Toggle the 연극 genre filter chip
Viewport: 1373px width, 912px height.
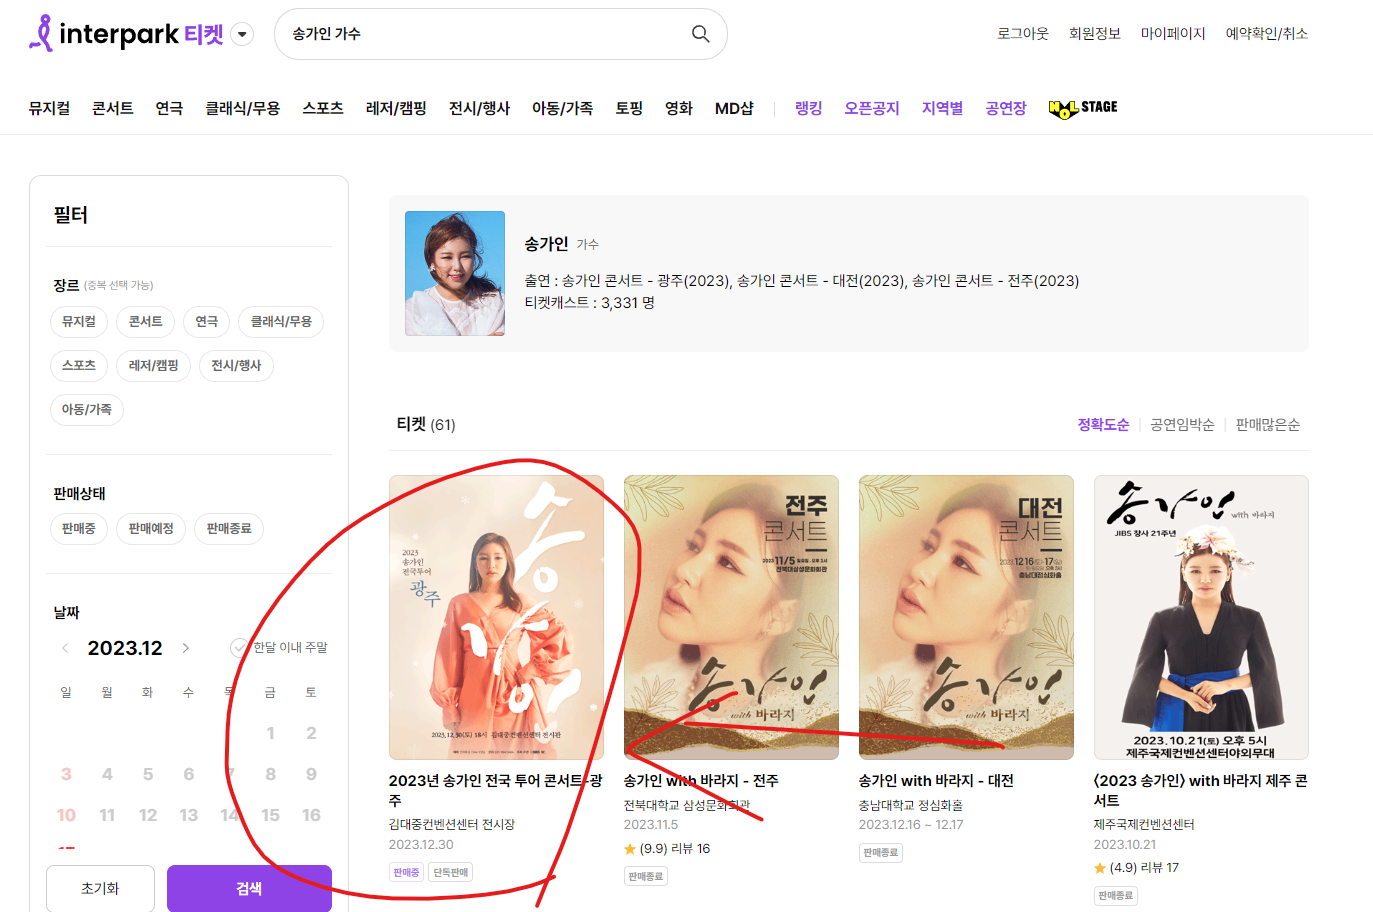[x=207, y=322]
